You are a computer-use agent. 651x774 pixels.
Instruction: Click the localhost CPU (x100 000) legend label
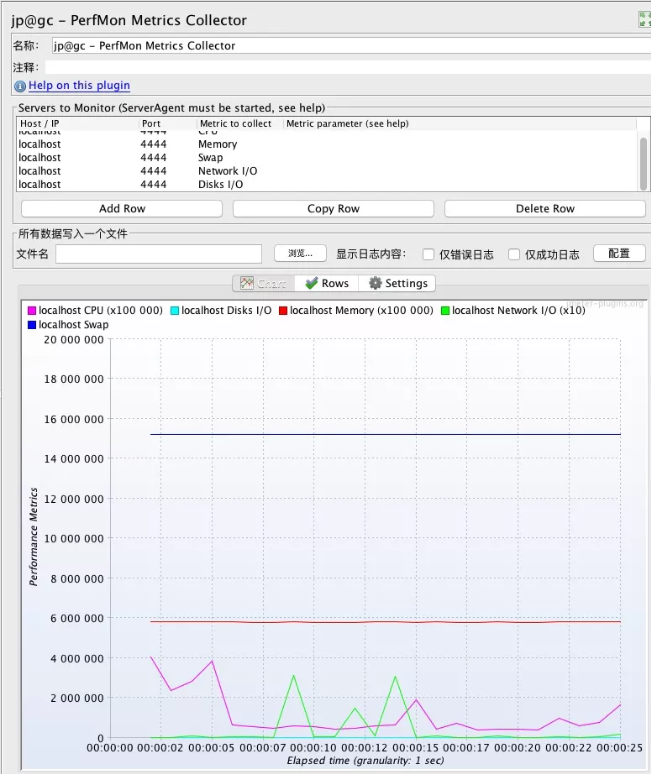pos(101,310)
